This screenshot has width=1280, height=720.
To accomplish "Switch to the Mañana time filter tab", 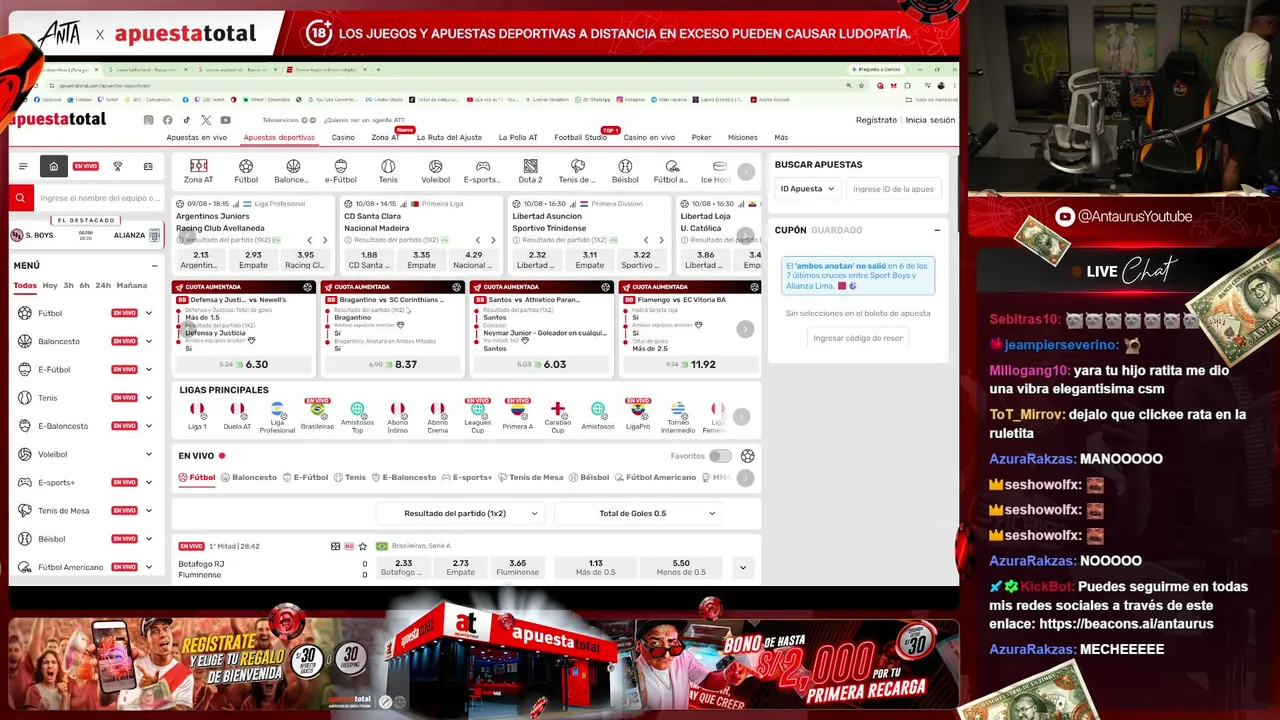I will tap(131, 285).
